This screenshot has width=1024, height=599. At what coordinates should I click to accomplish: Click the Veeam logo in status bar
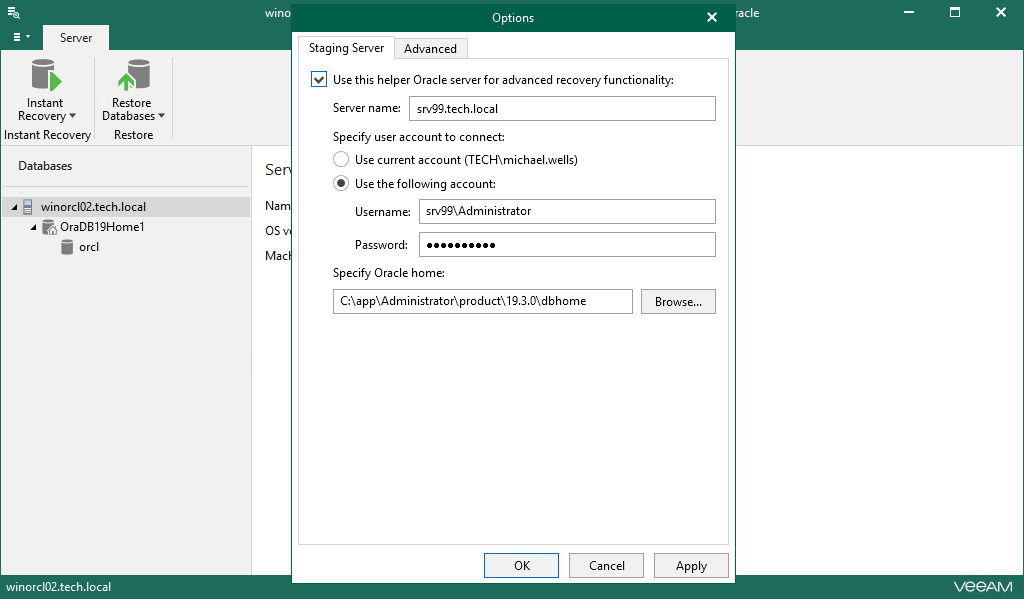[x=981, y=587]
